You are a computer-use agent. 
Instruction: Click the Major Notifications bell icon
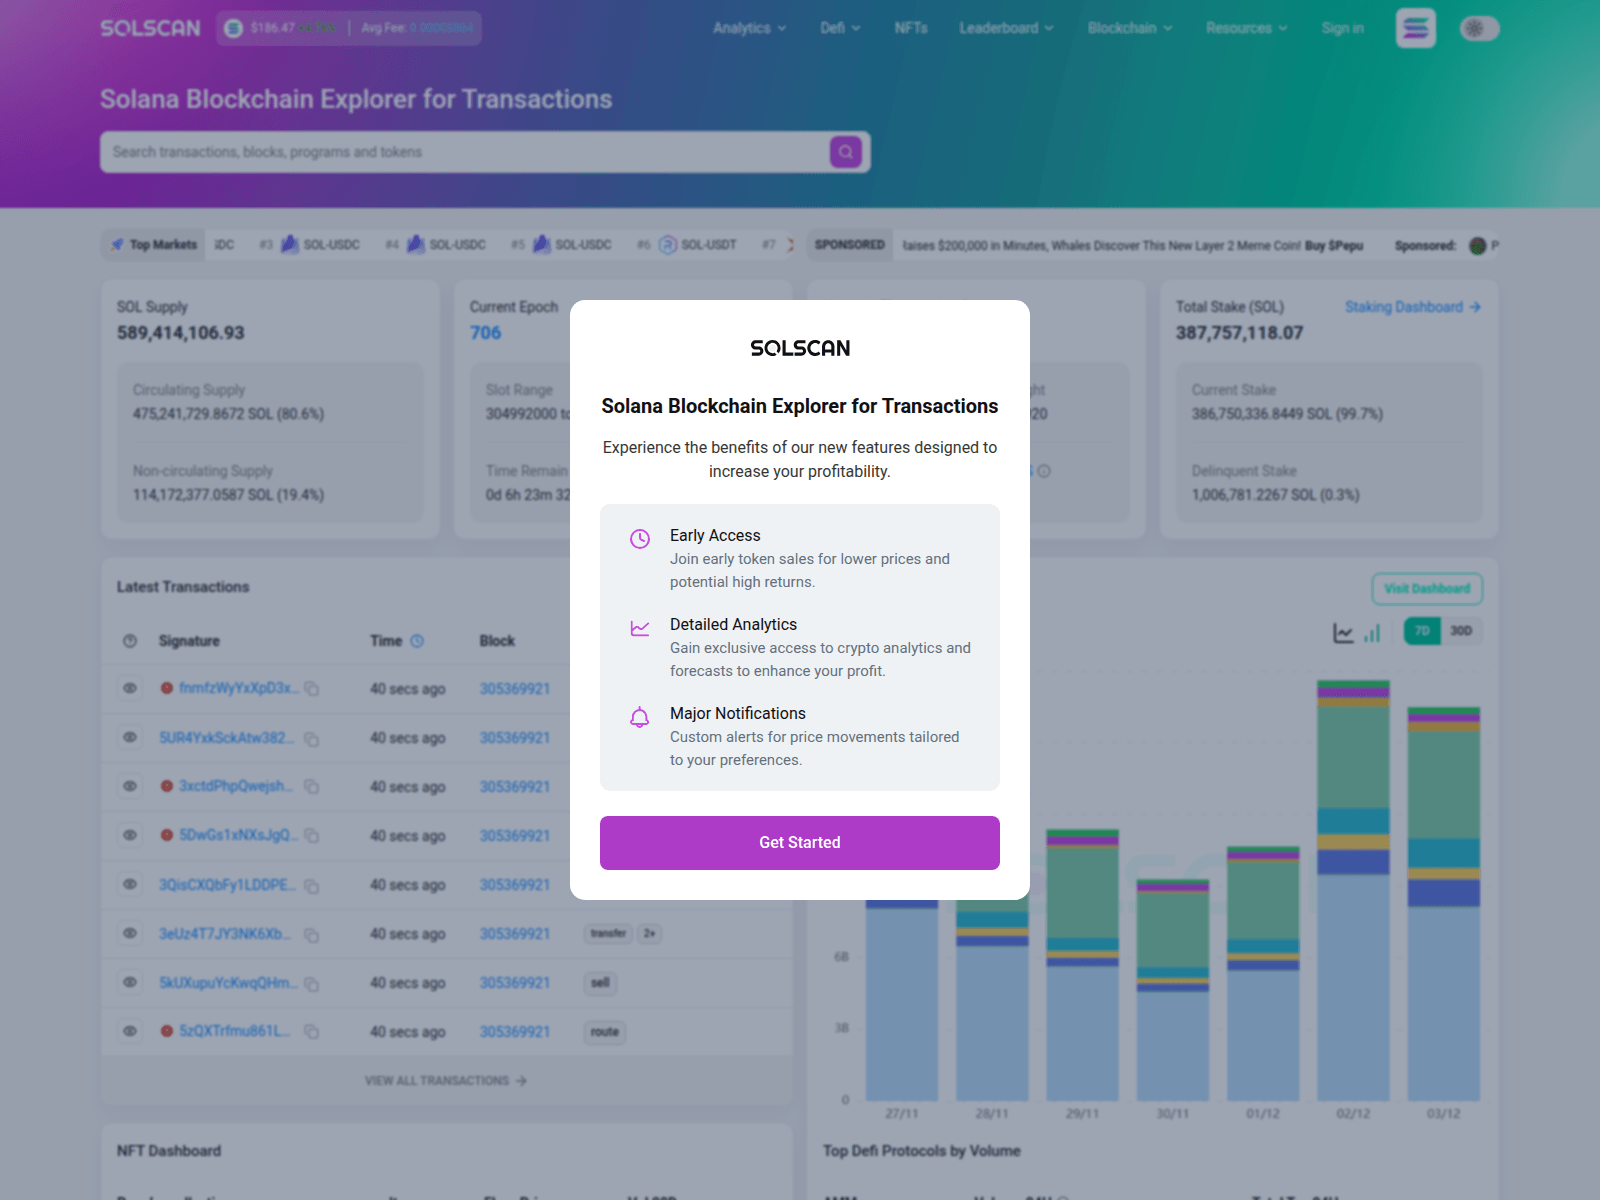pos(640,717)
